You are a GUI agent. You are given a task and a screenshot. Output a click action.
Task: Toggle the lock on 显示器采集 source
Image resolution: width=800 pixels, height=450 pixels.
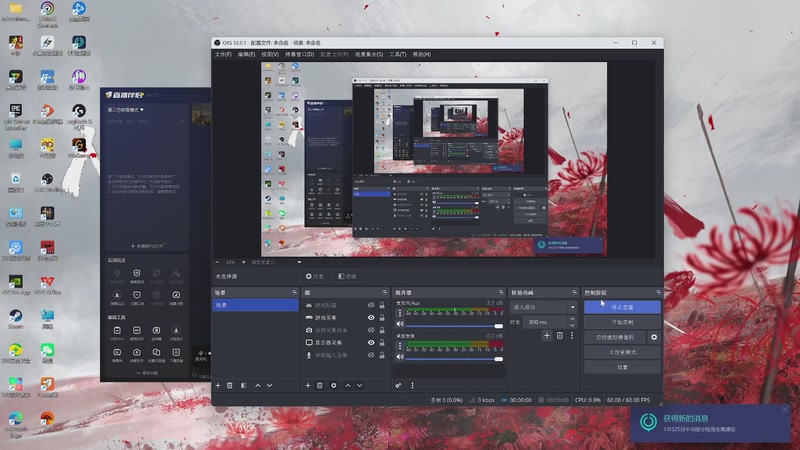(x=382, y=342)
